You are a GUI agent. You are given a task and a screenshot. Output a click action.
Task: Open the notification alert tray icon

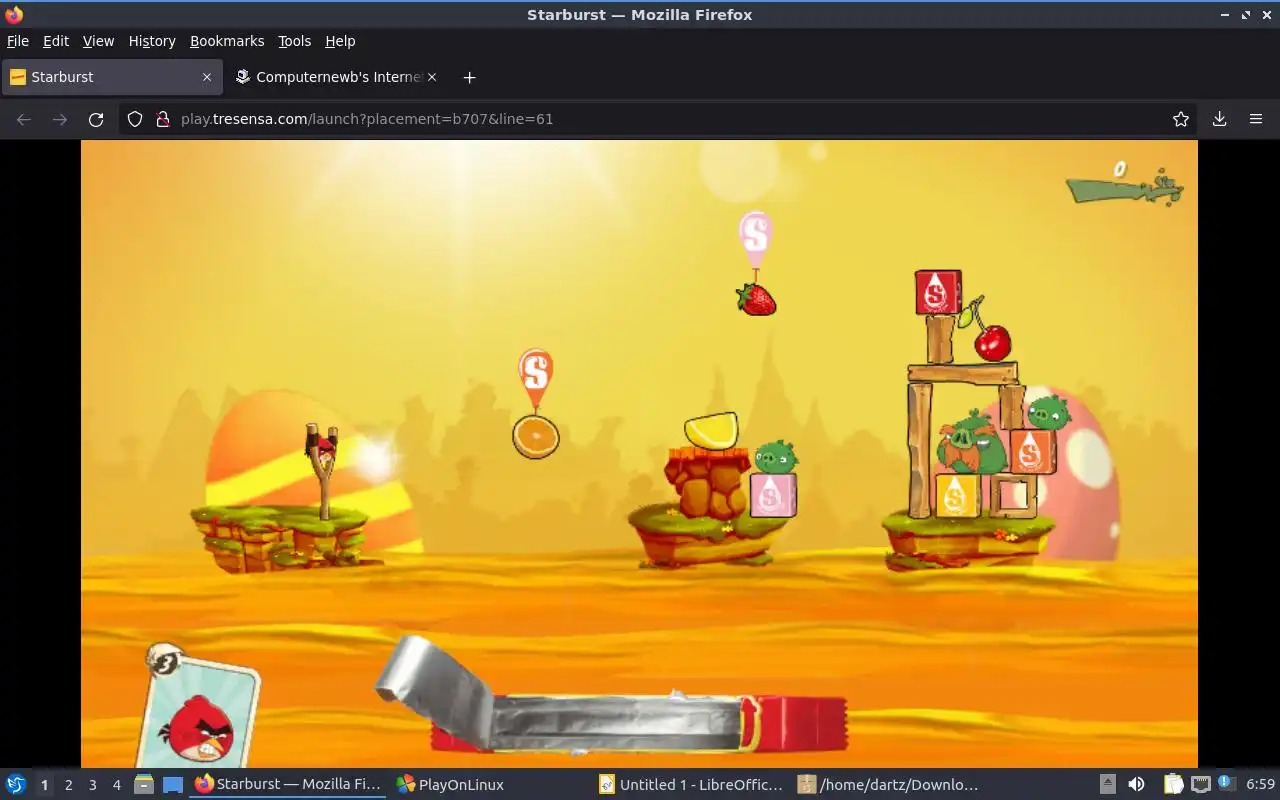click(1227, 784)
